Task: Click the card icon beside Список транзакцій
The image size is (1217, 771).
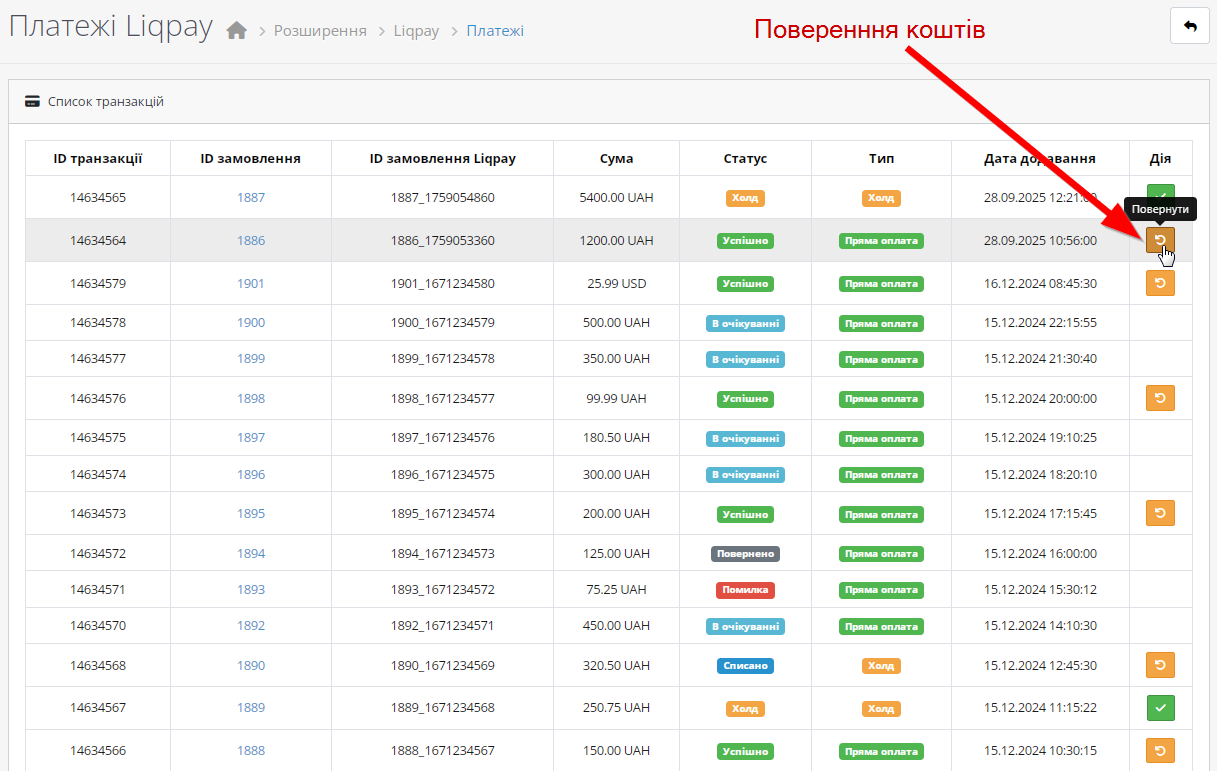Action: coord(32,102)
